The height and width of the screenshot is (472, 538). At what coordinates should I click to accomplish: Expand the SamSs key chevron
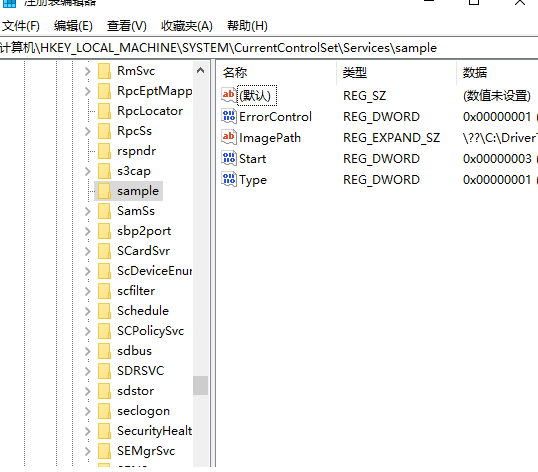coord(88,211)
